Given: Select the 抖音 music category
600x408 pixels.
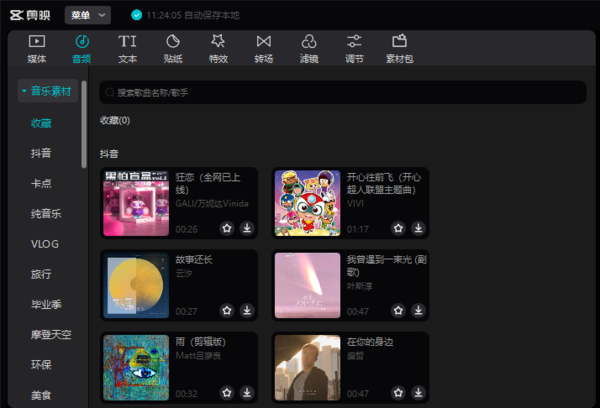Looking at the screenshot, I should point(41,153).
